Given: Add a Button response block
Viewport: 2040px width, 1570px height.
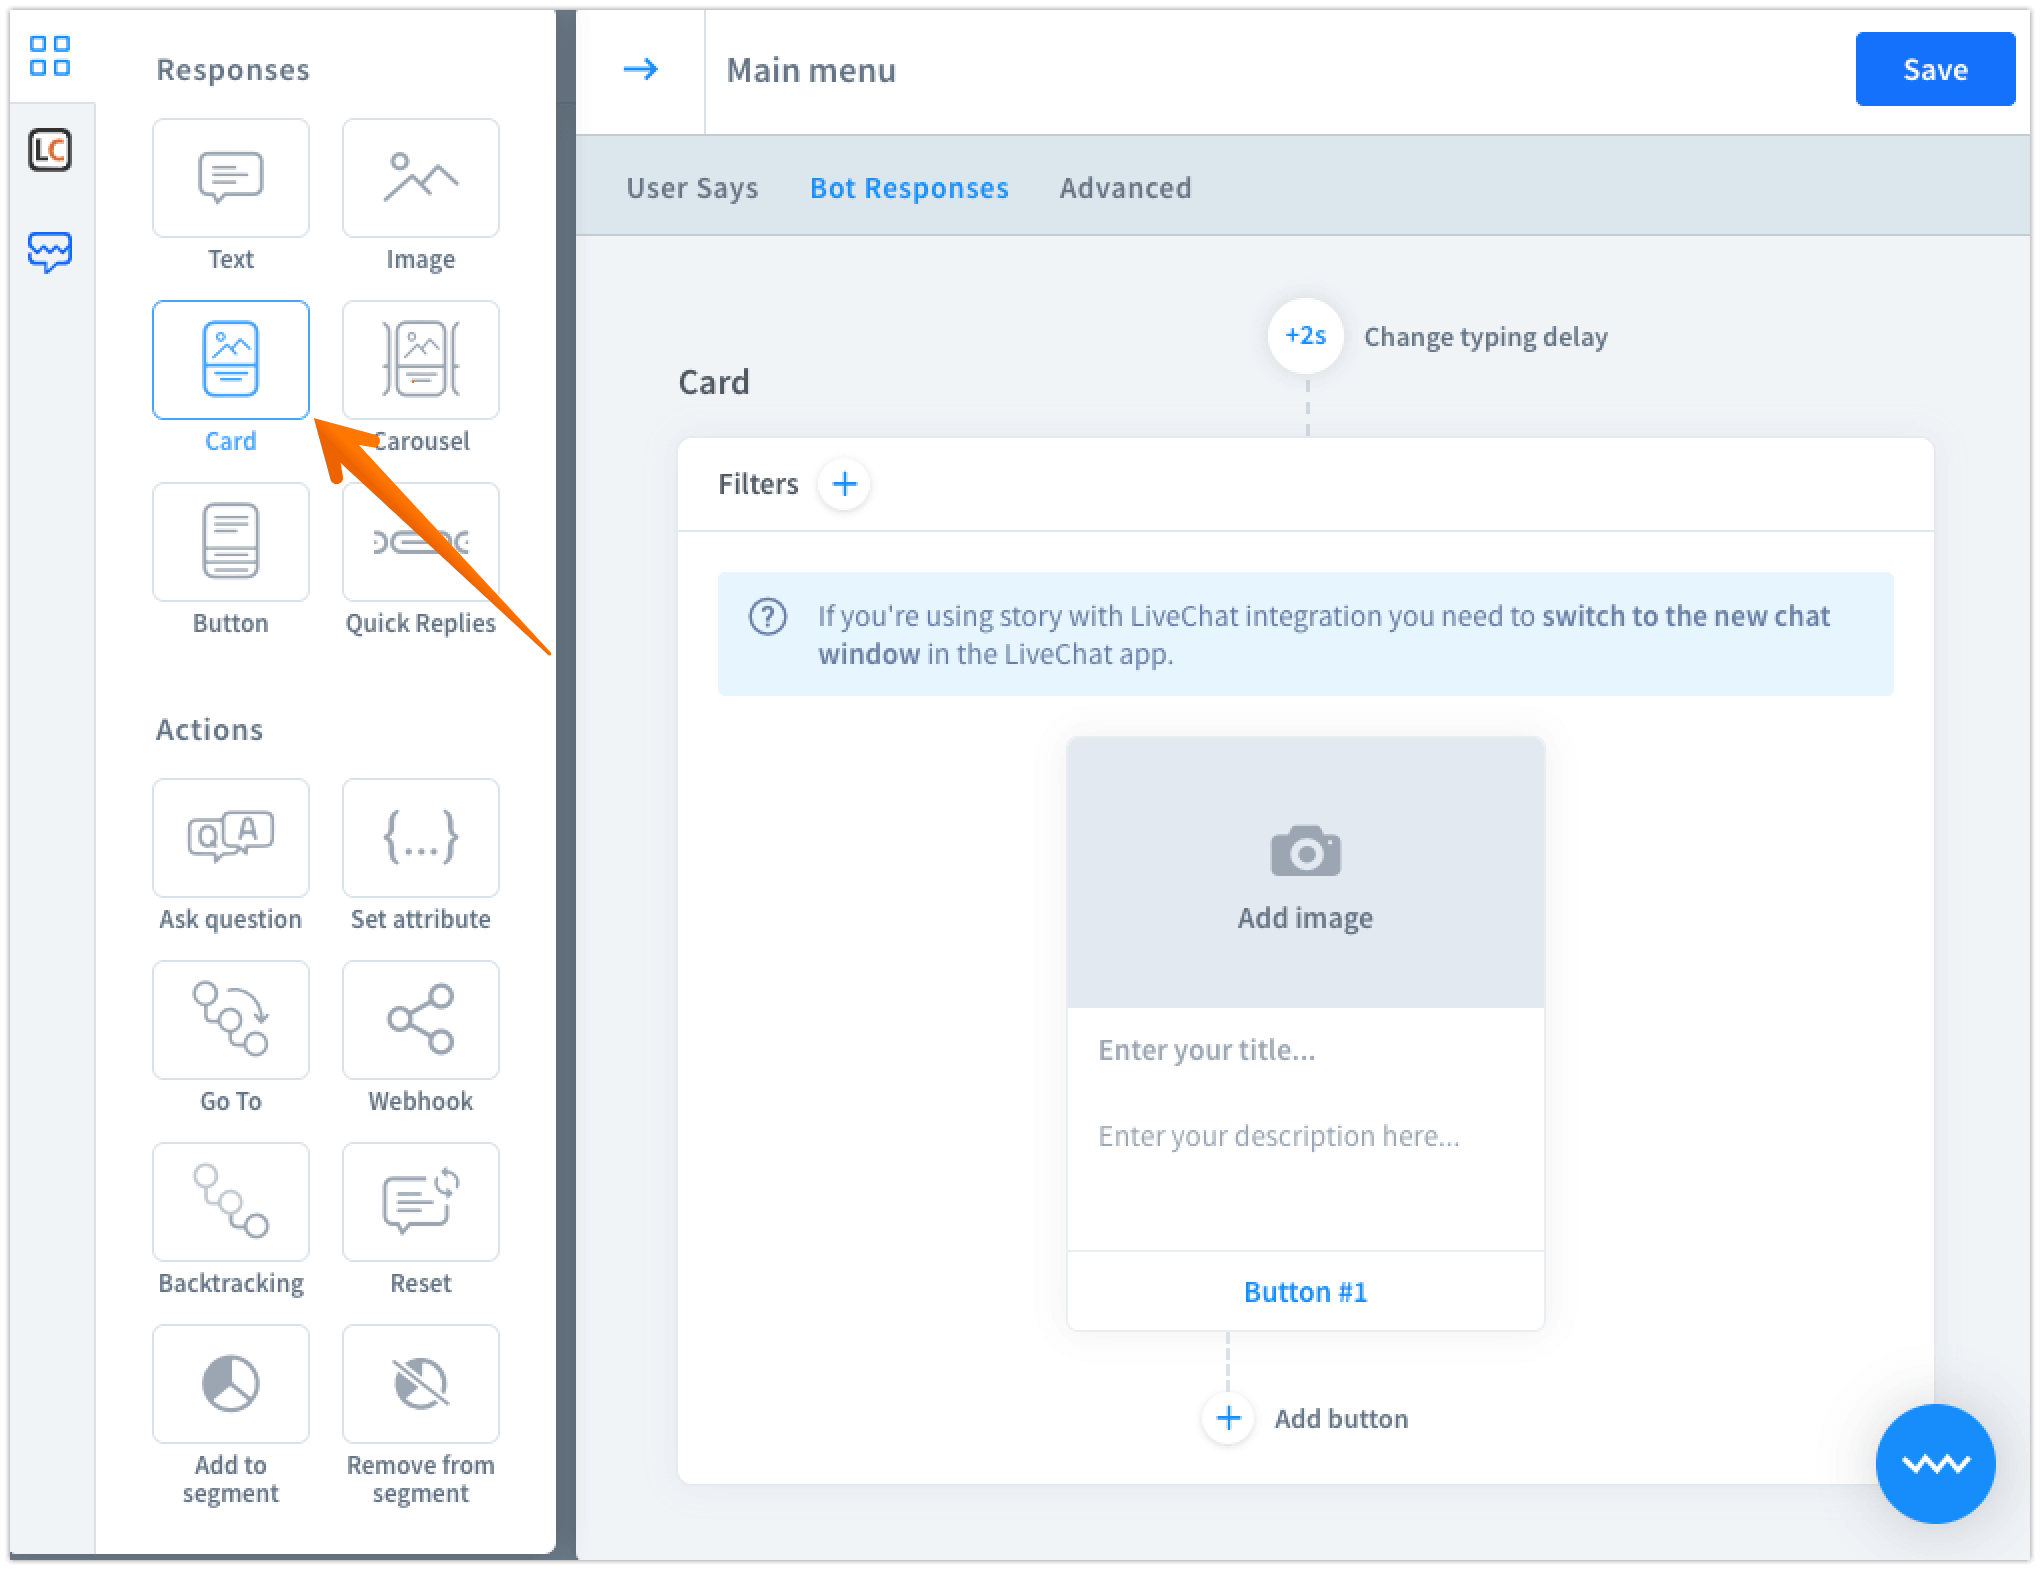Looking at the screenshot, I should tap(230, 542).
